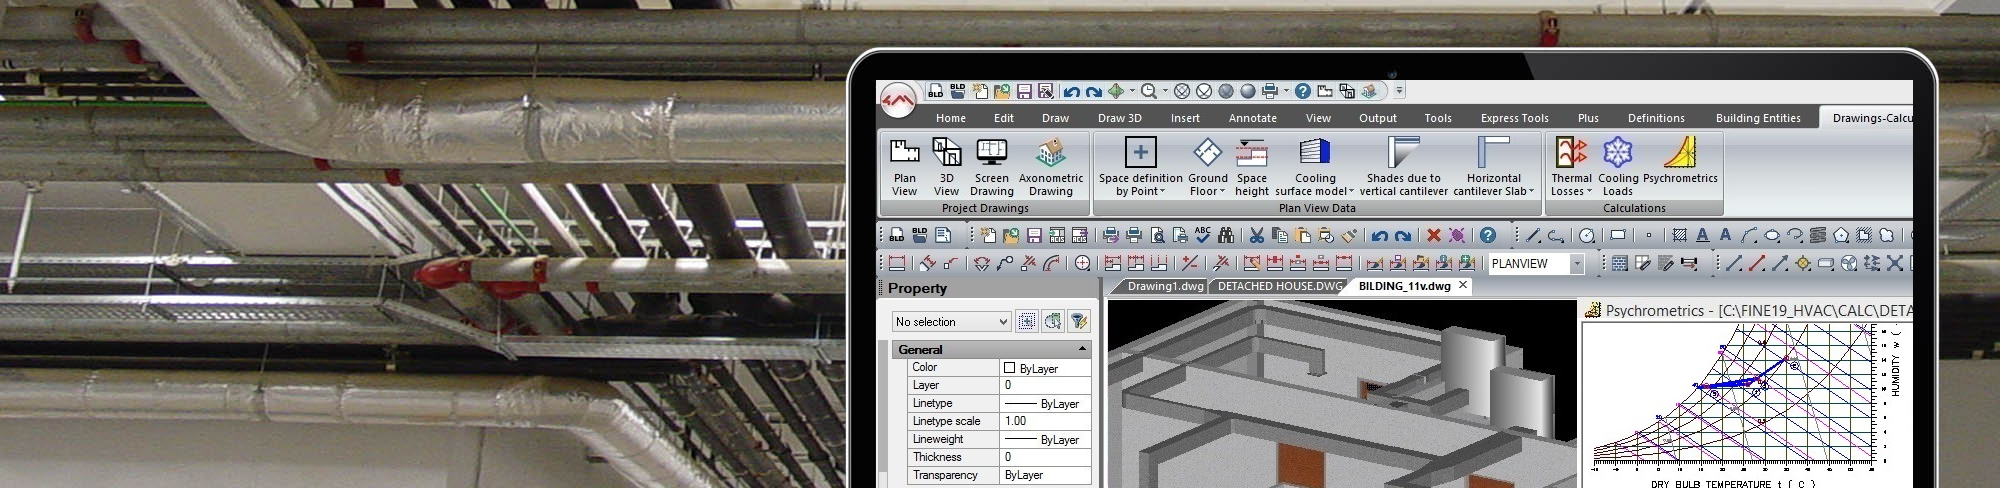Expand Space definition by Point dropdown
2000x488 pixels.
pos(1162,191)
